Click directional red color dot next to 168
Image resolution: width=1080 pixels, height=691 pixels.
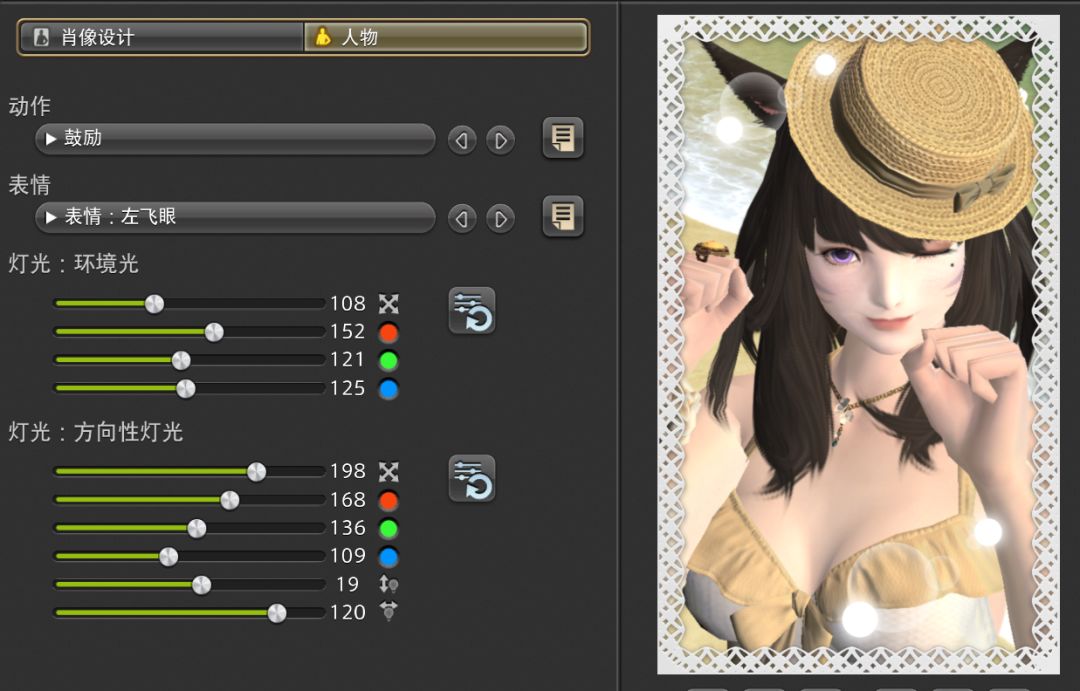388,500
